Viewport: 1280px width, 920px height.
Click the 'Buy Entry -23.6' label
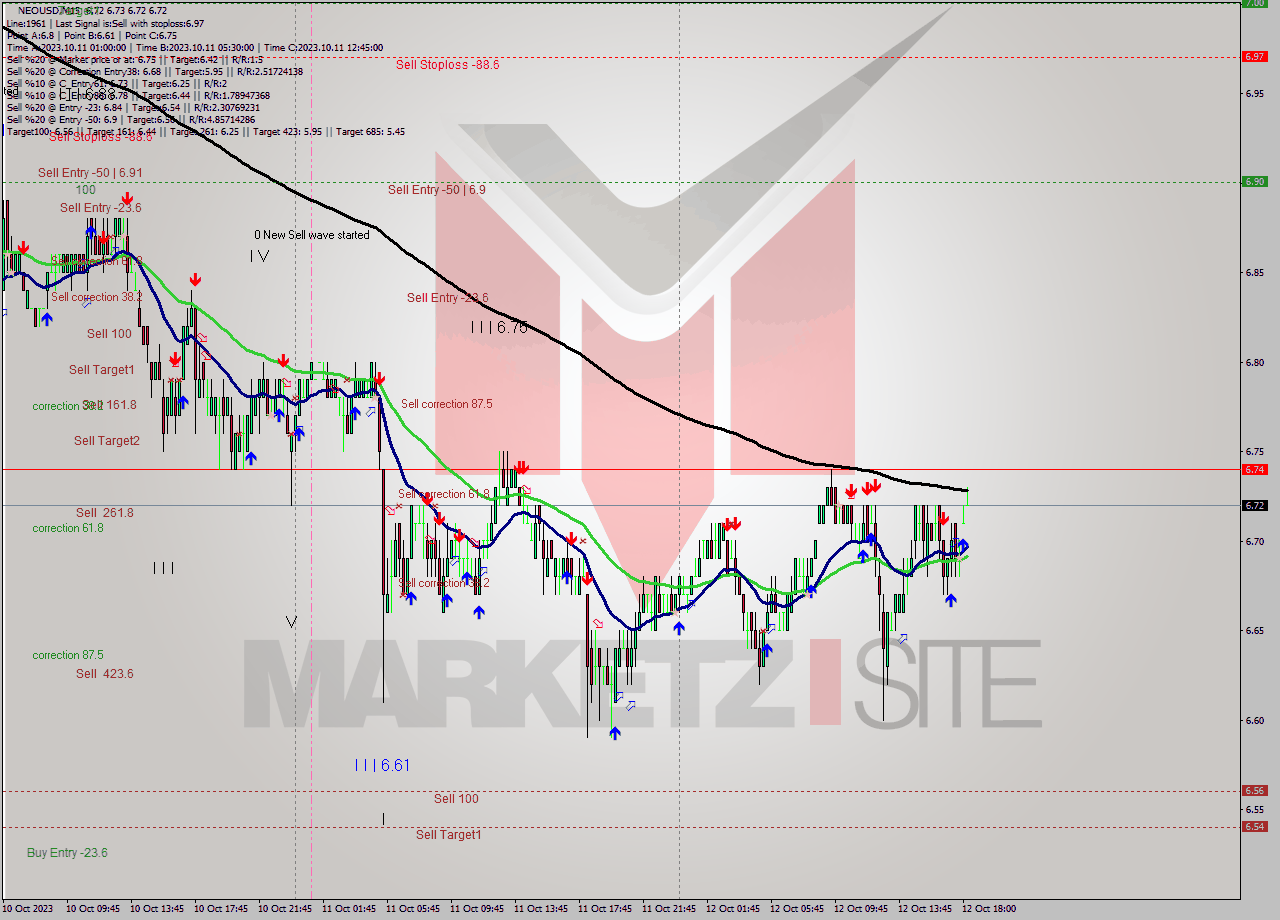(67, 853)
